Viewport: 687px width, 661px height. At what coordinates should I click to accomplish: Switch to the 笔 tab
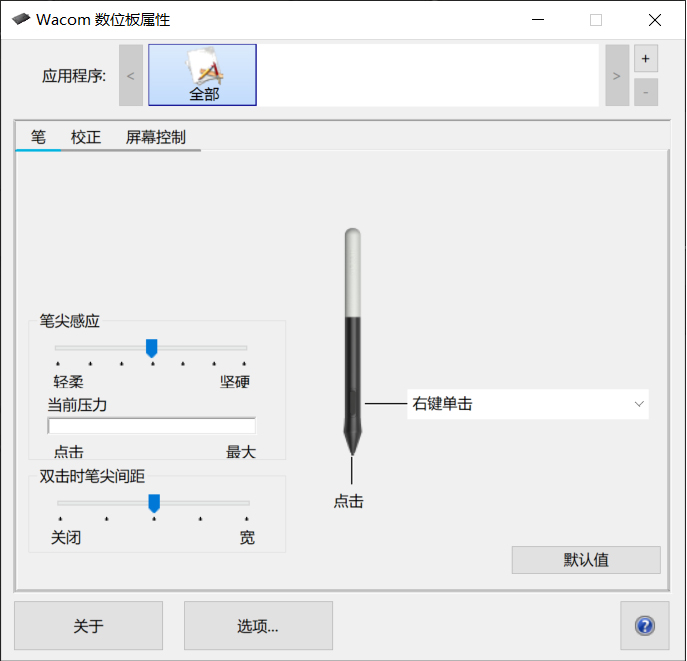point(38,137)
